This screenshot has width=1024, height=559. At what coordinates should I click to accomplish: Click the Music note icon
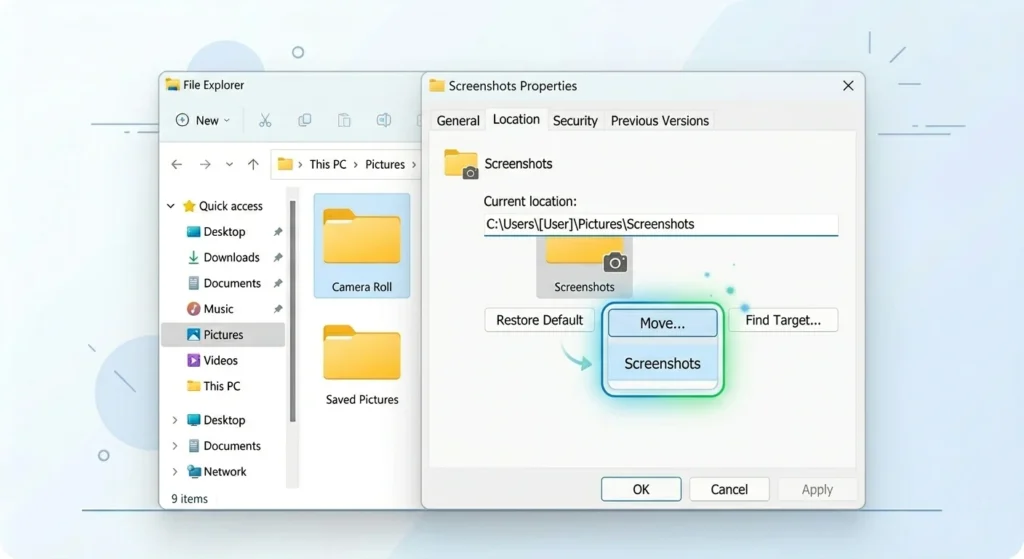tap(193, 308)
